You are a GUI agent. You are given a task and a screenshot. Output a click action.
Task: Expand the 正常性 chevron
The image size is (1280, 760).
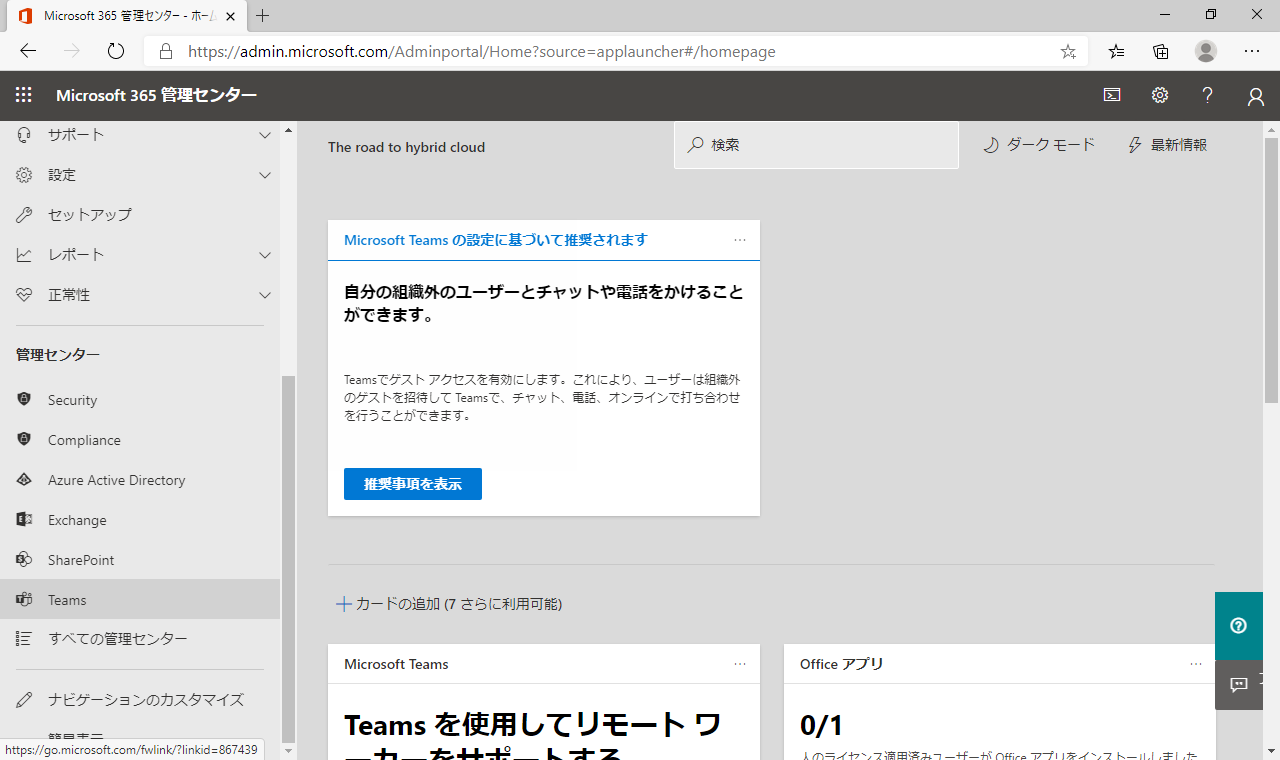(265, 295)
